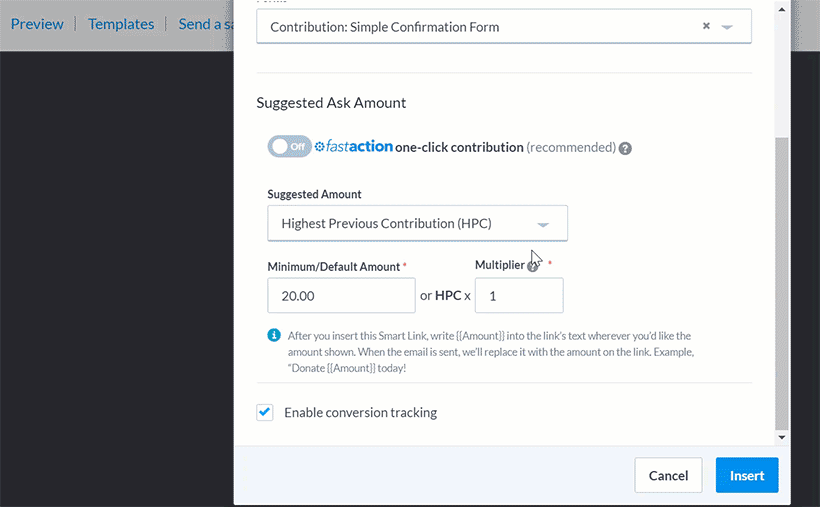Image resolution: width=820 pixels, height=507 pixels.
Task: Click the Minimum/Default Amount label
Action: pos(334,267)
